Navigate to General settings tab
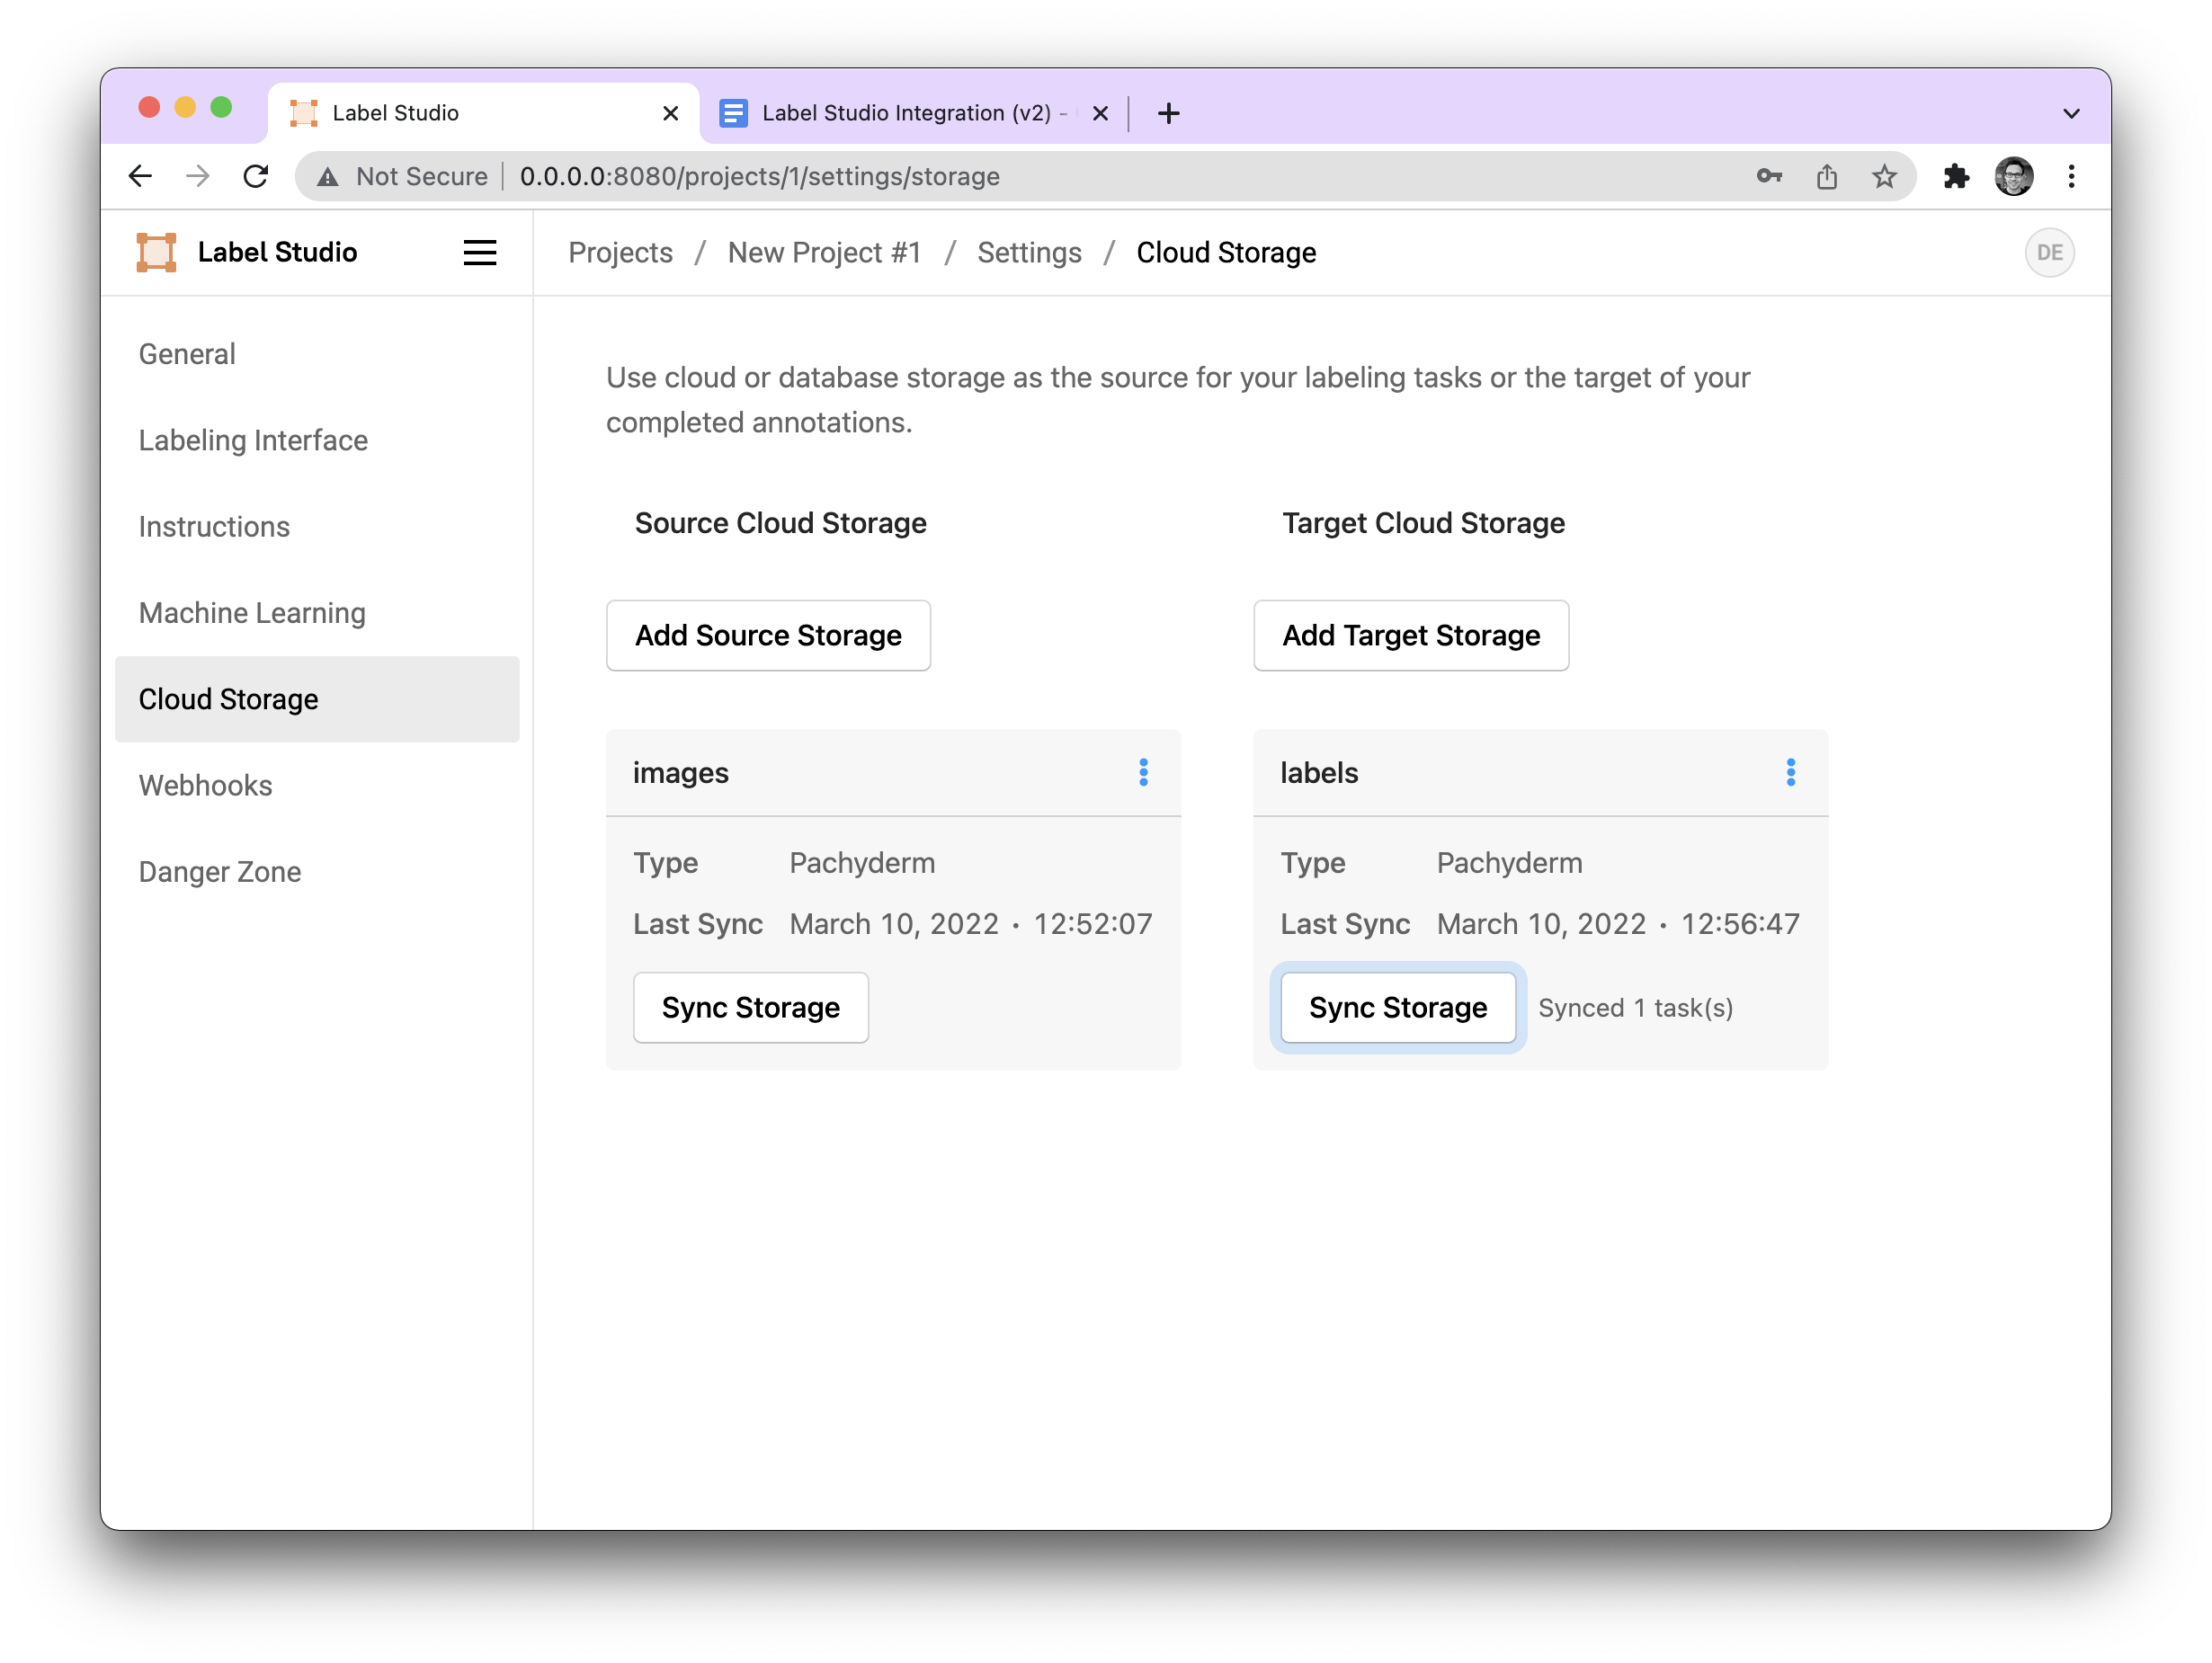 [x=187, y=351]
